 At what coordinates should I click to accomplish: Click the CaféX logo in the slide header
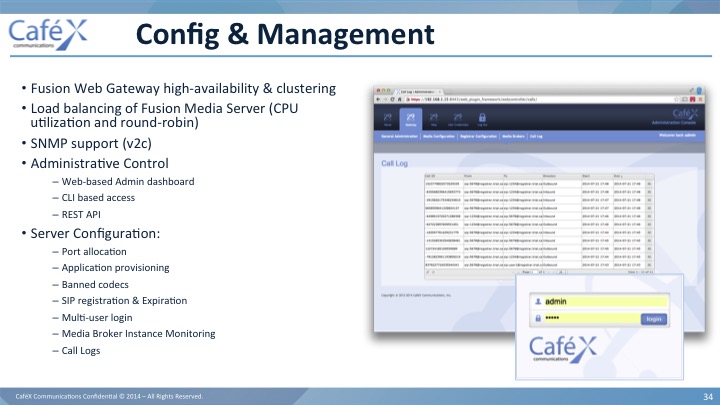(48, 34)
